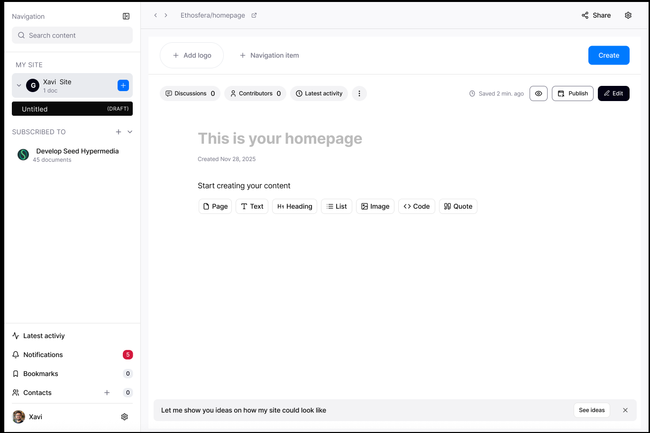Image resolution: width=650 pixels, height=433 pixels.
Task: Click the blue Create button
Action: 608,55
